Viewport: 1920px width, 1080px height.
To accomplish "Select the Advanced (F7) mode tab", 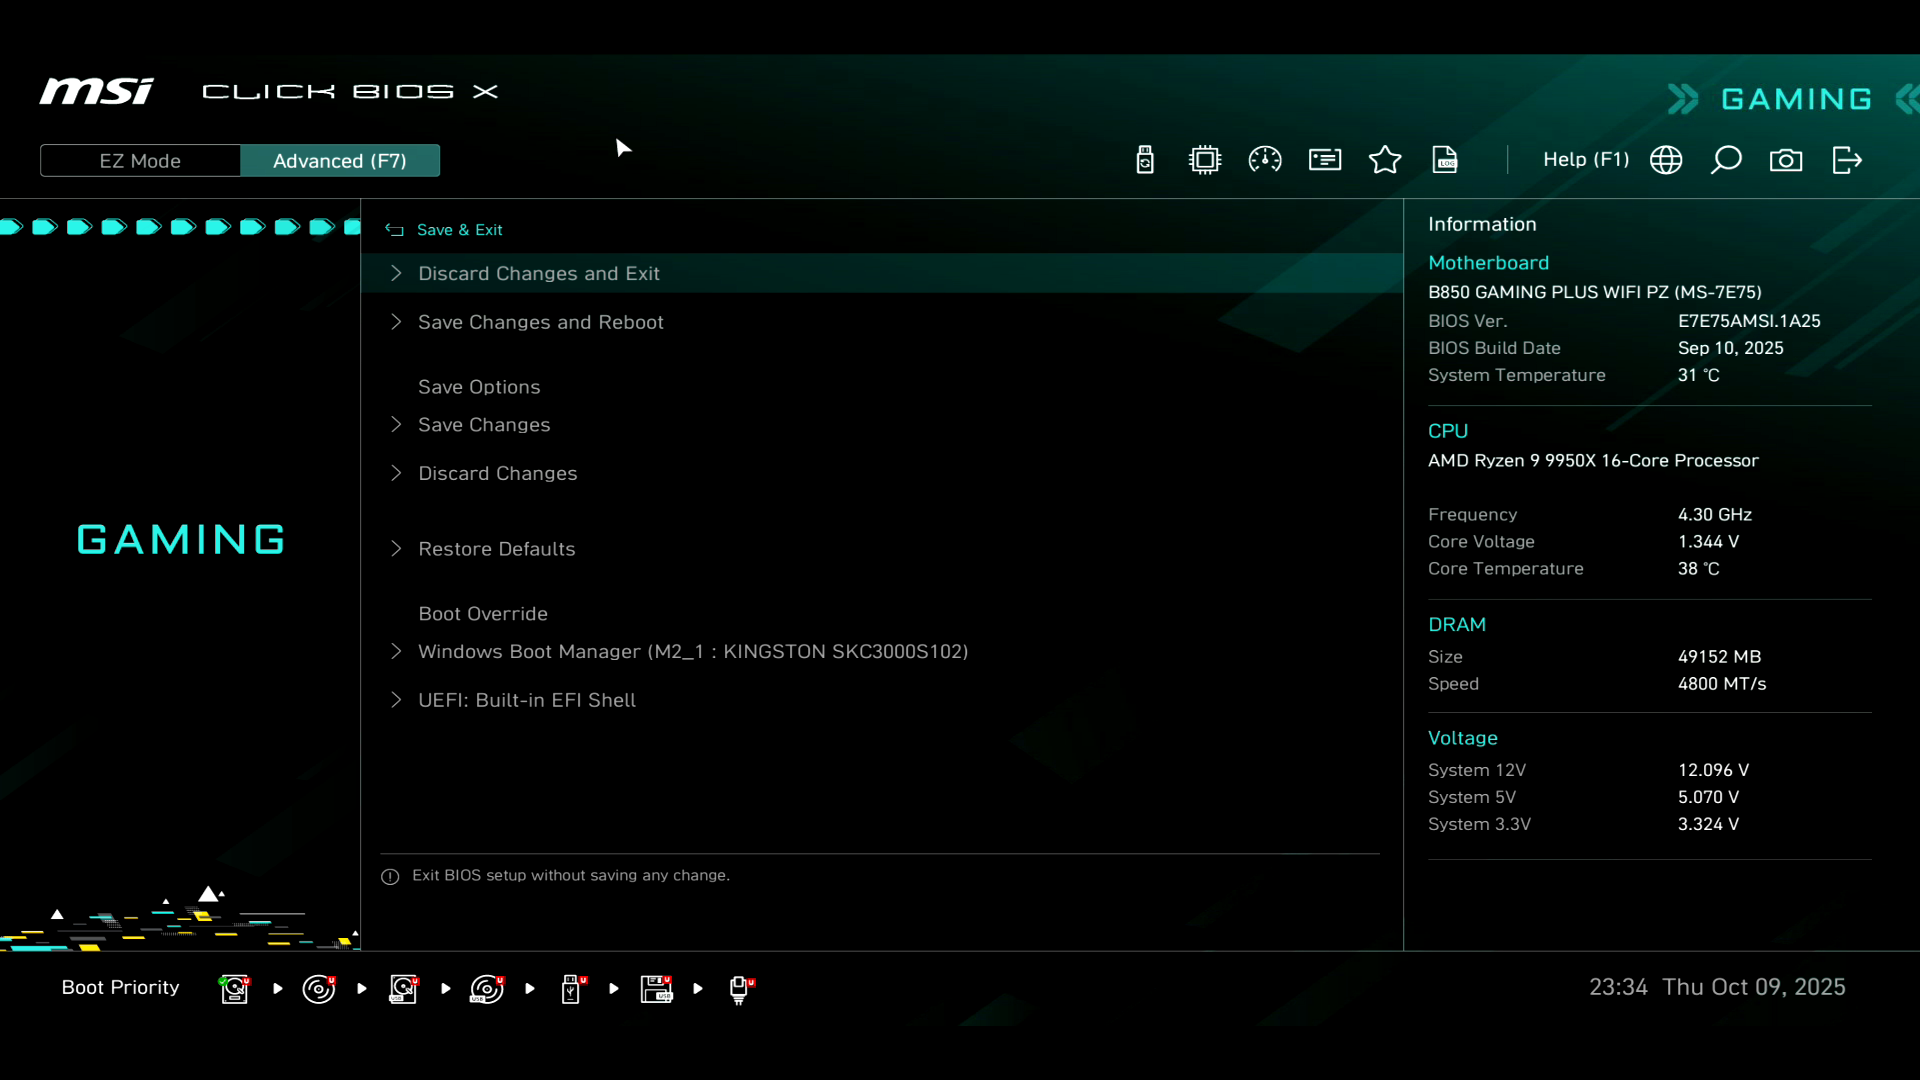I will point(340,161).
